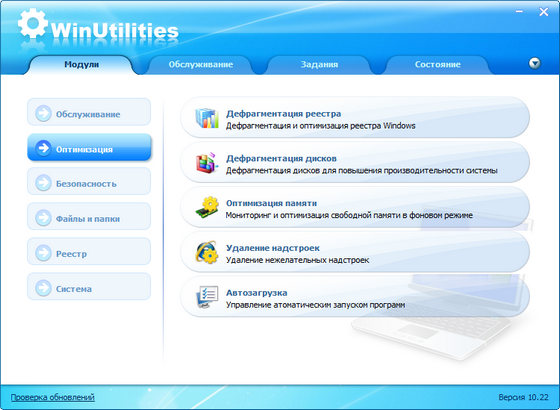This screenshot has width=560, height=410.
Task: Click the arrow icon beside Обслуживание sidebar
Action: [x=43, y=114]
